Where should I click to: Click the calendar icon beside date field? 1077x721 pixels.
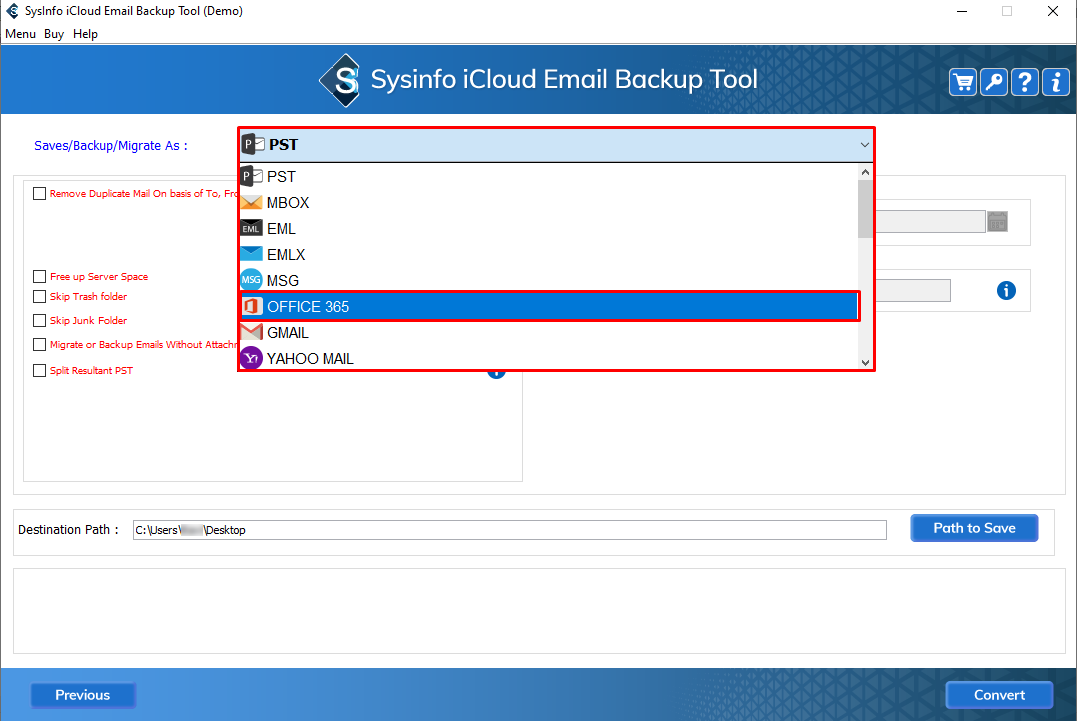point(997,222)
